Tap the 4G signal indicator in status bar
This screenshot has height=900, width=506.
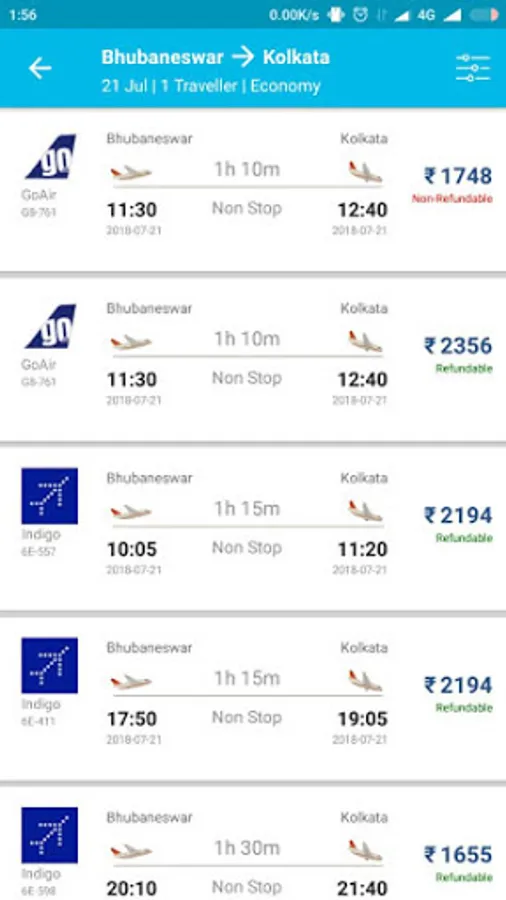[426, 15]
